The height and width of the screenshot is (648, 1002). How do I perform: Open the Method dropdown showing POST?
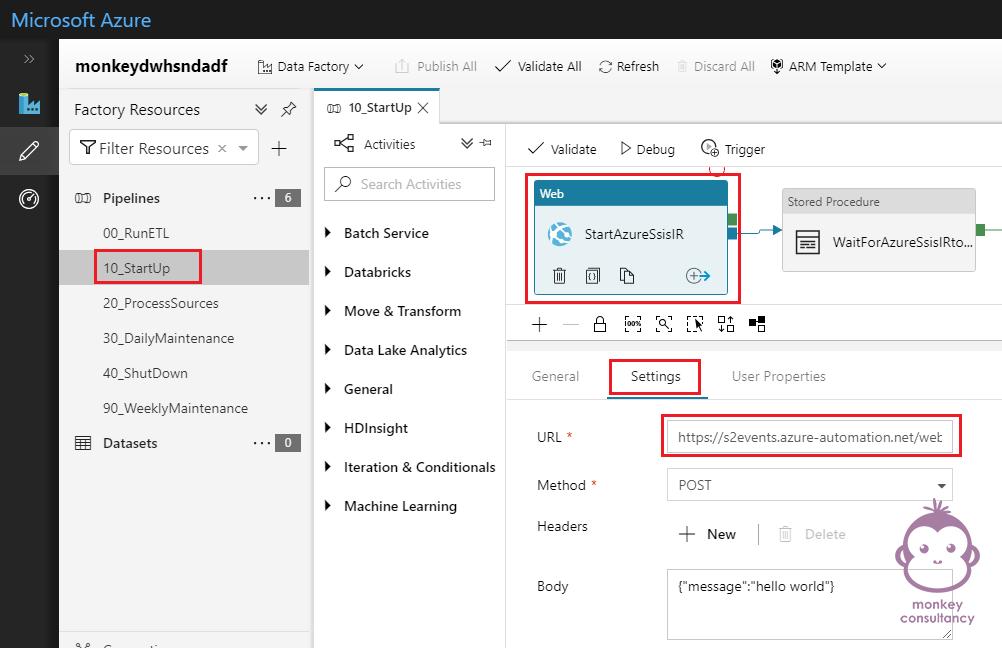[809, 485]
